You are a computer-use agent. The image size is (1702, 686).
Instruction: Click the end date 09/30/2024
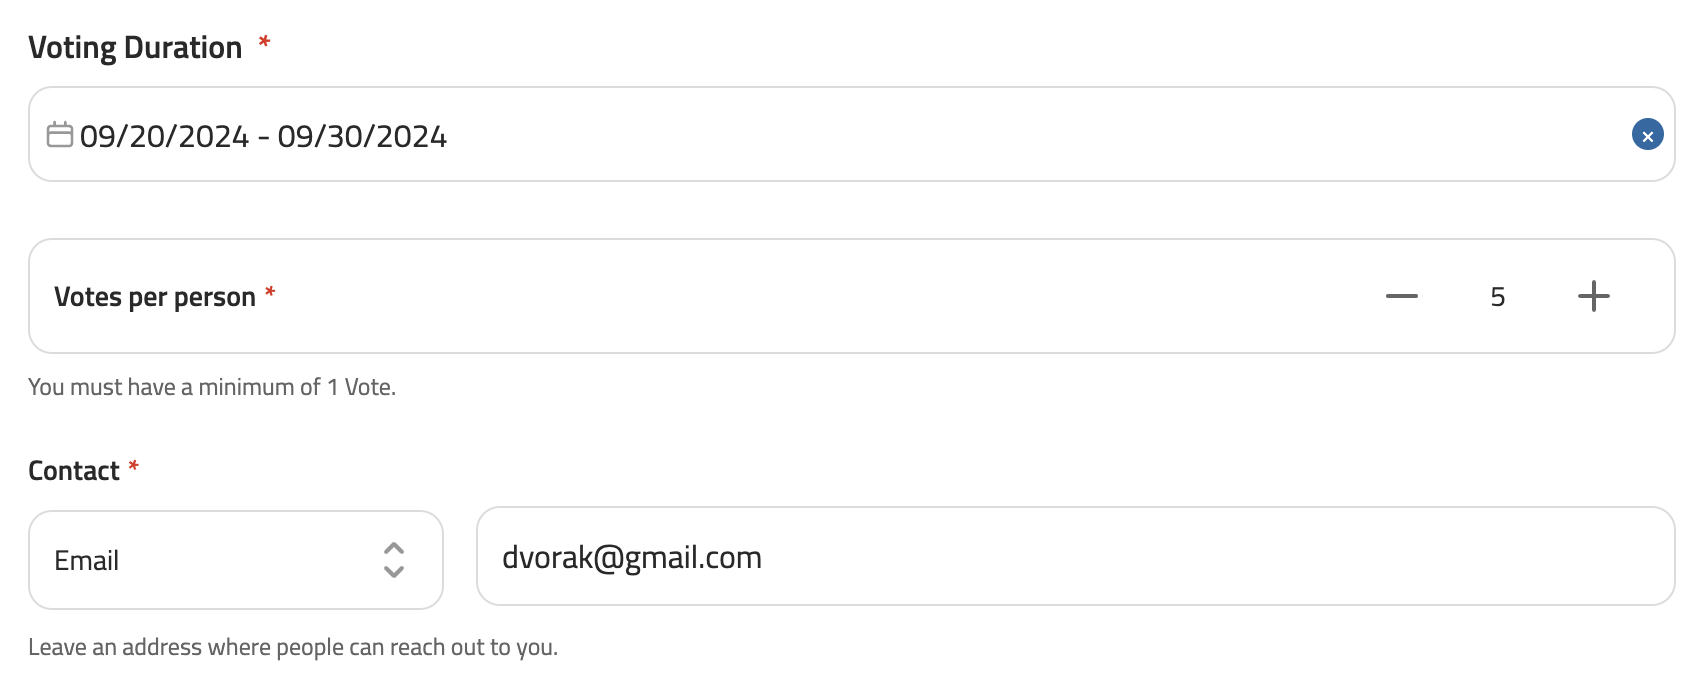click(x=362, y=136)
